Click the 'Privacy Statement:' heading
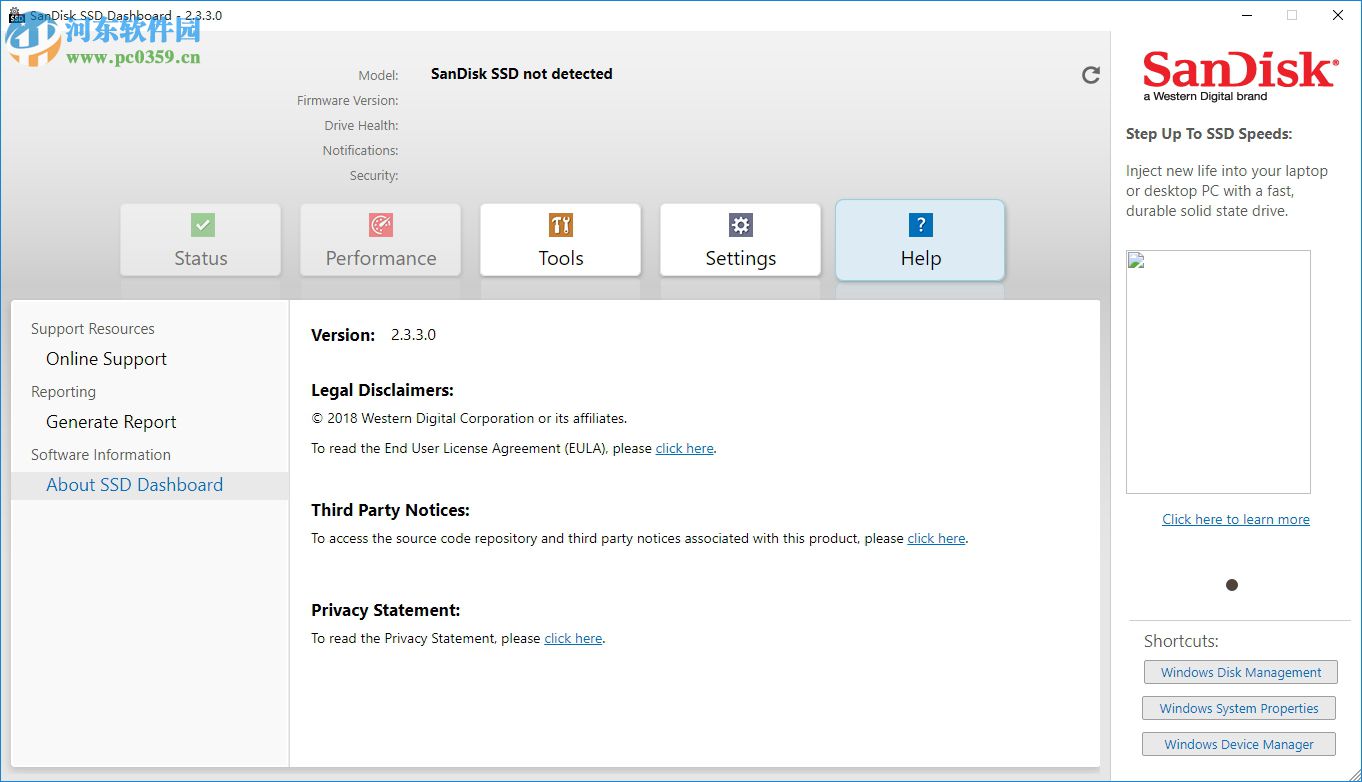This screenshot has height=782, width=1362. pos(386,610)
